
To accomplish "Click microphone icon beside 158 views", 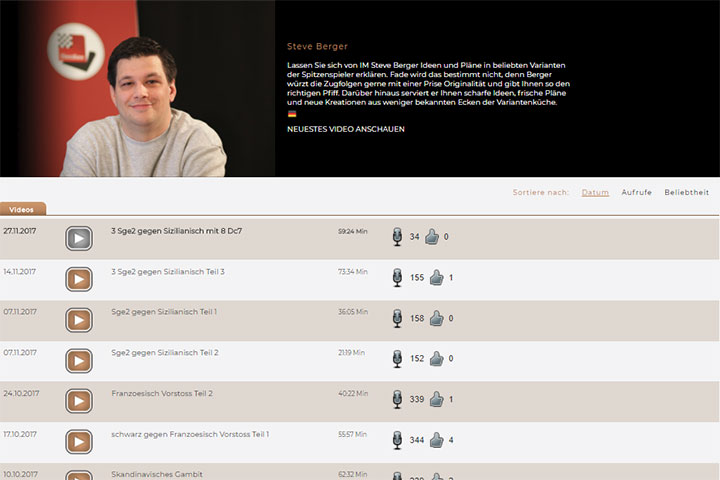I will (x=397, y=318).
